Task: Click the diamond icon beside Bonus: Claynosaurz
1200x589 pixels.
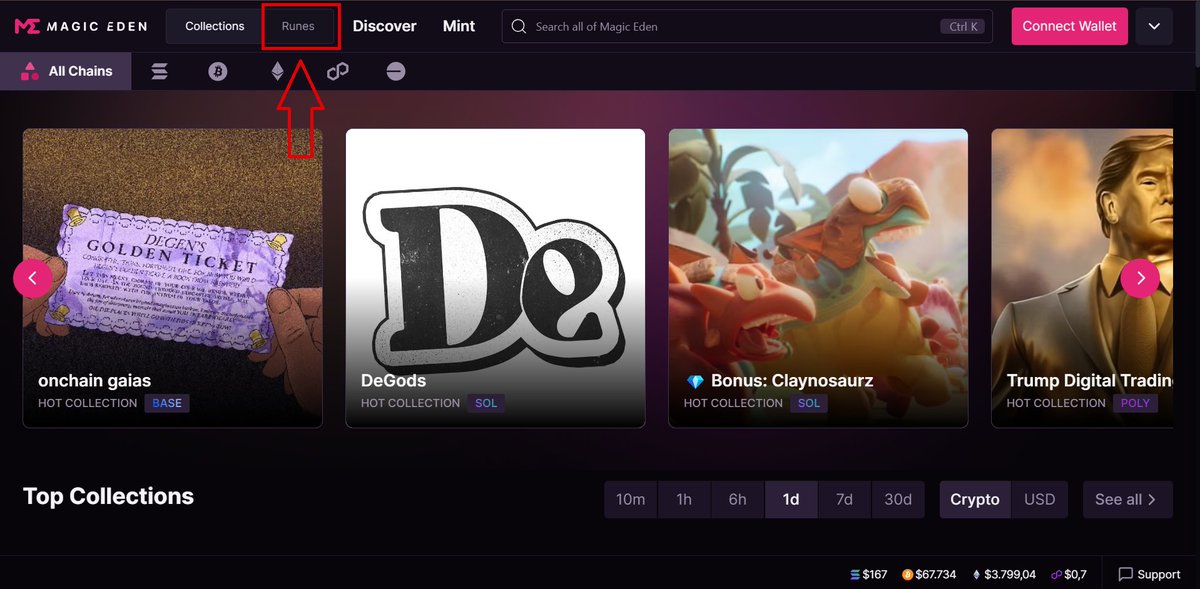Action: pos(695,381)
